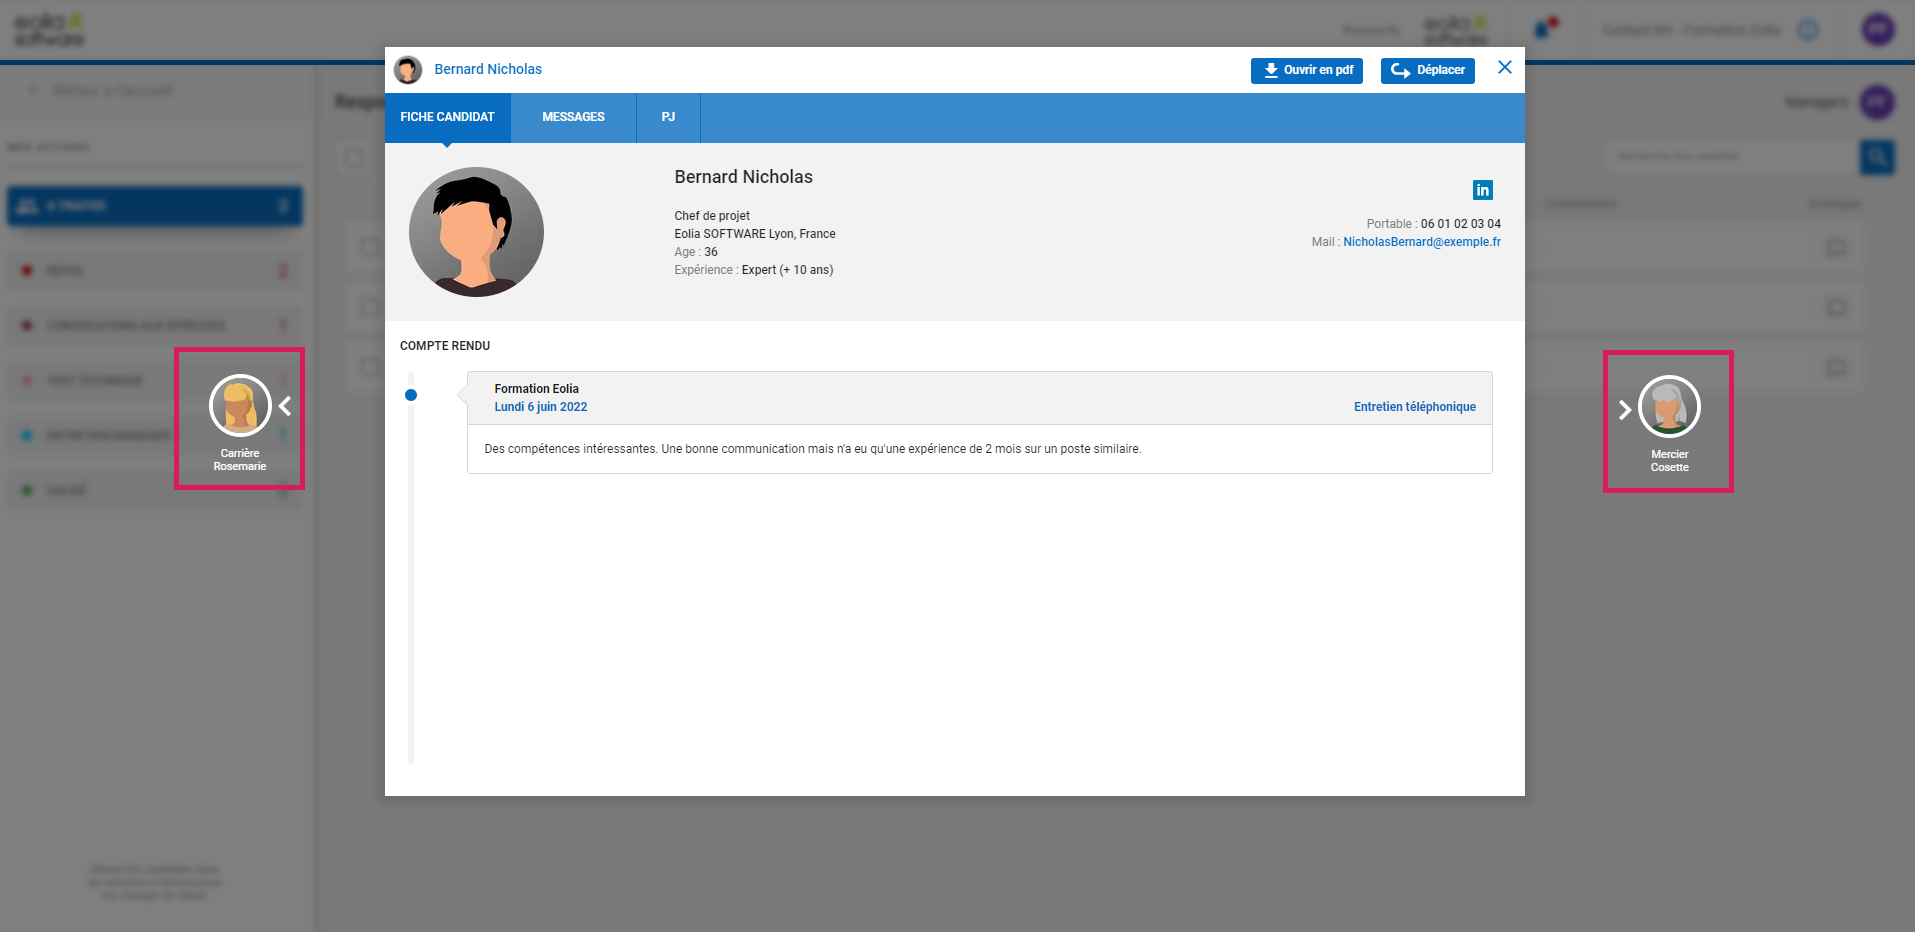Switch to the Messages tab
The image size is (1915, 932).
573,117
